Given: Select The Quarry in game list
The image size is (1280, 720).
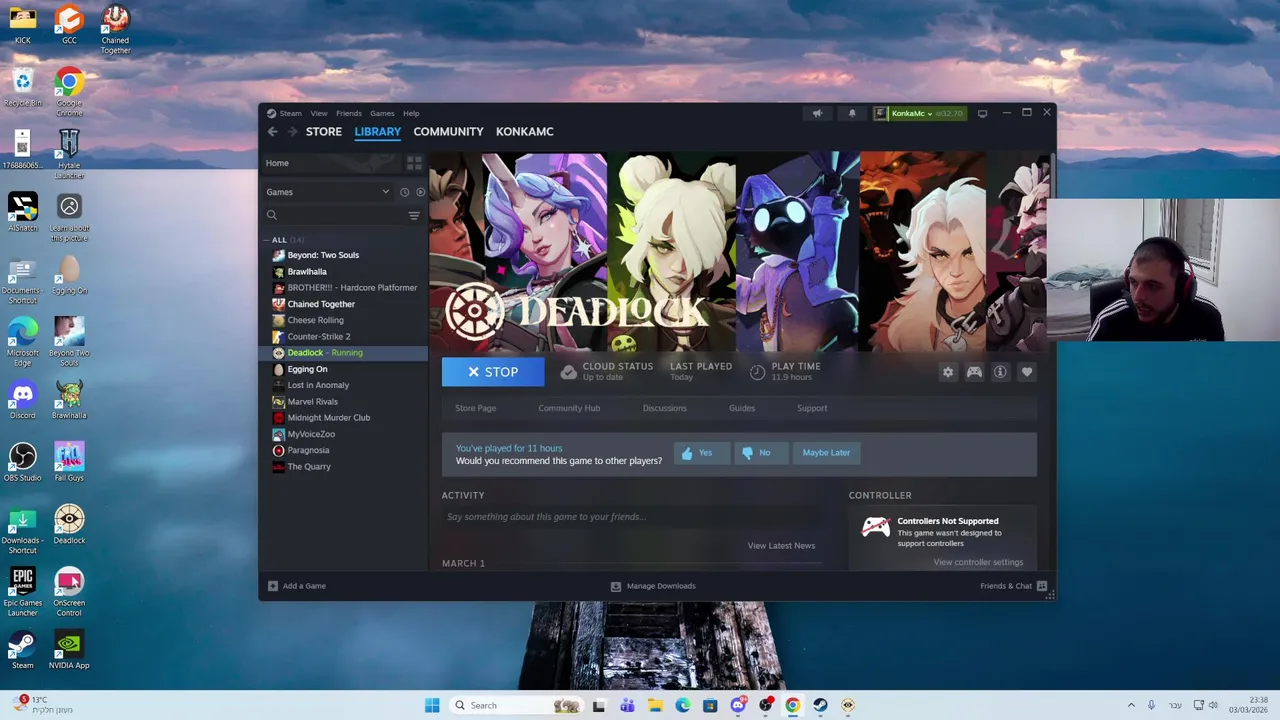Looking at the screenshot, I should 344,466.
